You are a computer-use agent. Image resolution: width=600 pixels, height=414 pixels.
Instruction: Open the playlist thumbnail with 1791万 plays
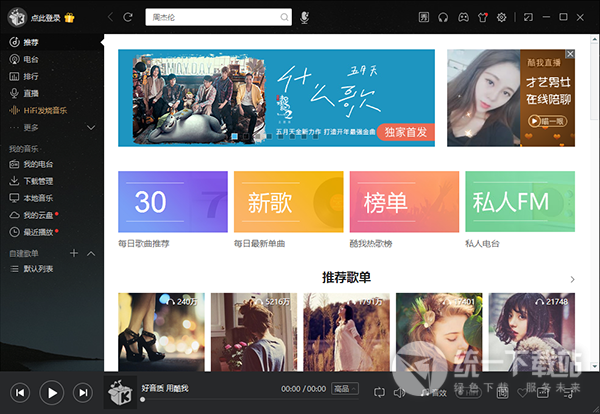(x=347, y=332)
